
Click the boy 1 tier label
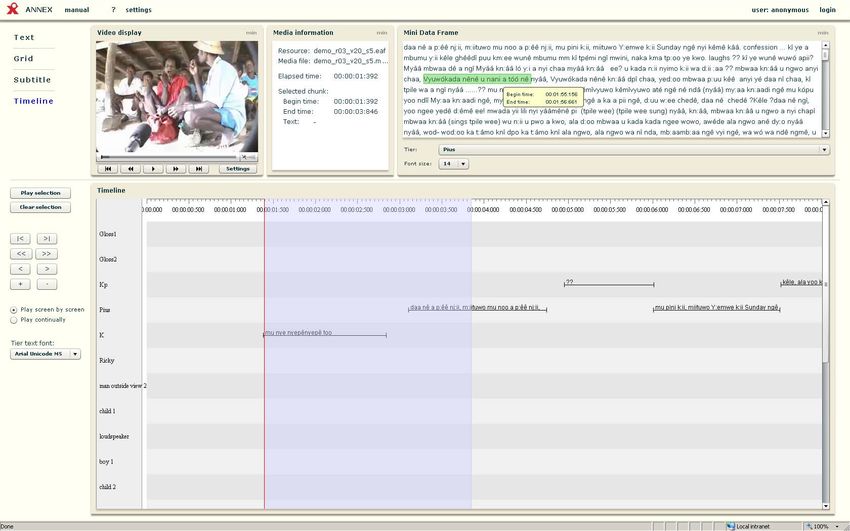point(106,462)
